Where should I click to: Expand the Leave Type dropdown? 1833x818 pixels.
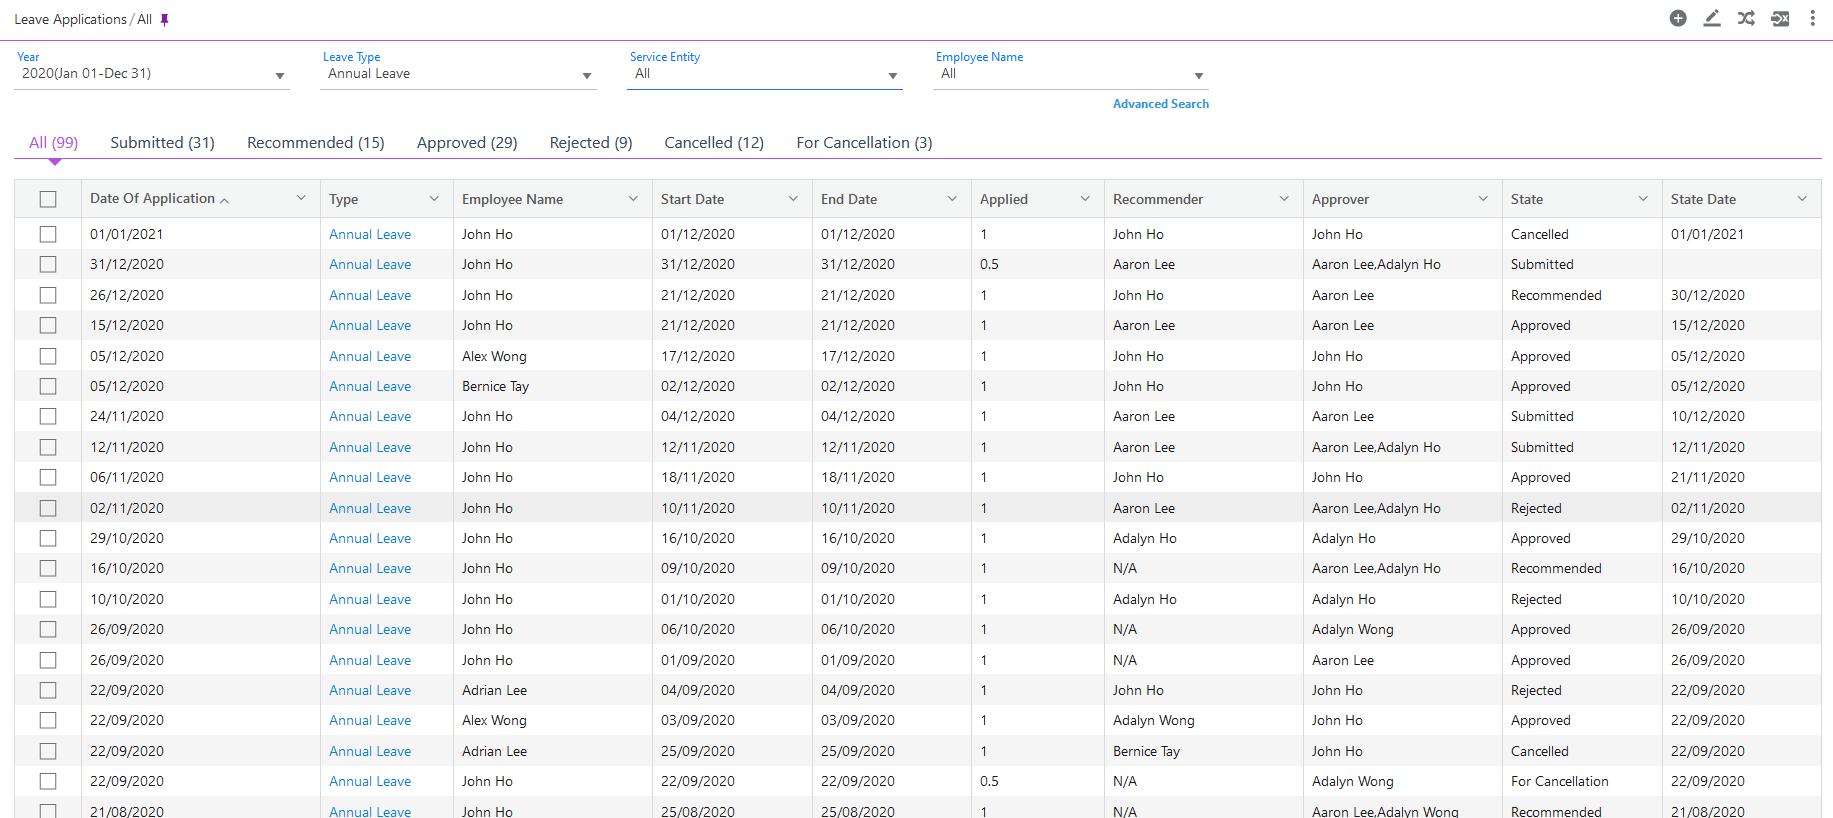(x=458, y=74)
